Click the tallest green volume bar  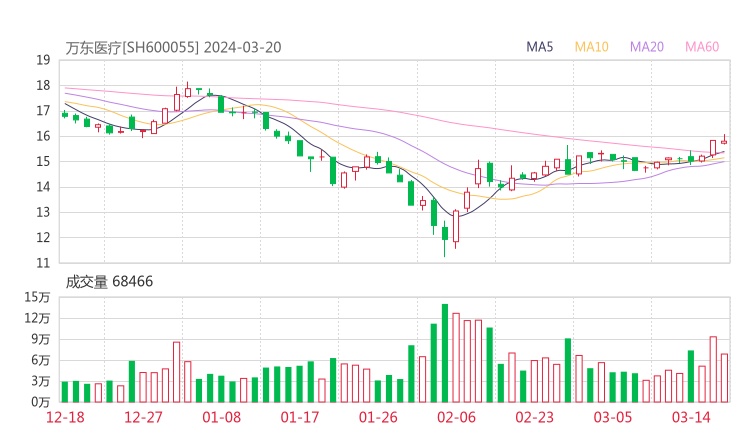click(445, 353)
